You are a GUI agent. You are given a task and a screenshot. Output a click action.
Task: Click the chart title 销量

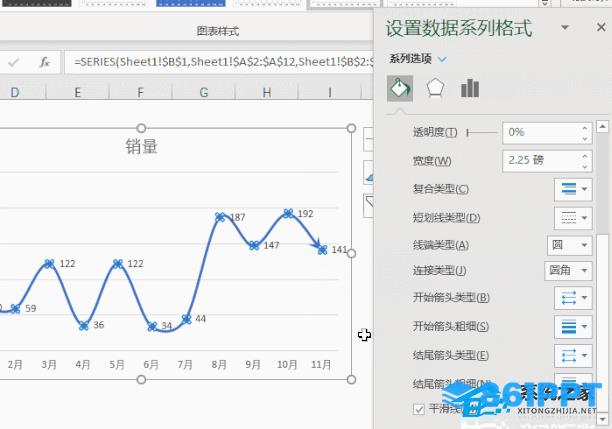point(141,147)
